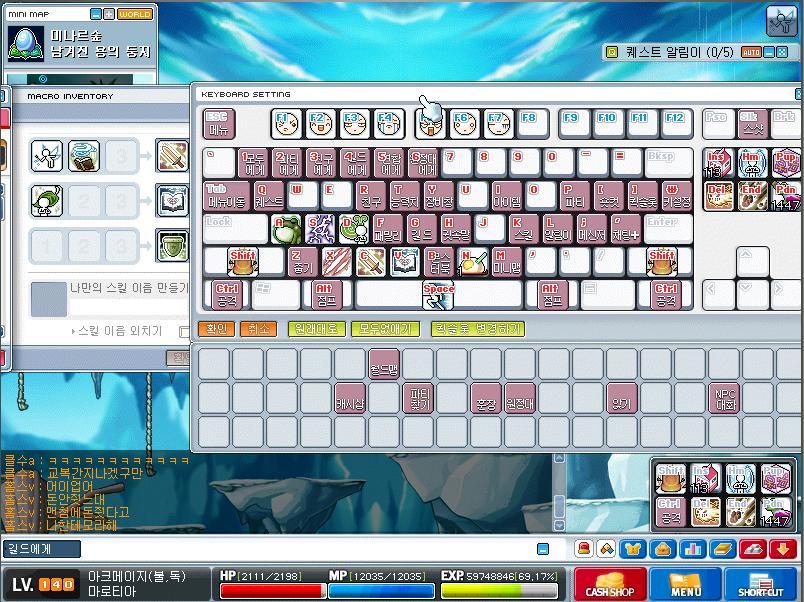The height and width of the screenshot is (602, 804).
Task: Open the MENU button
Action: 686,585
